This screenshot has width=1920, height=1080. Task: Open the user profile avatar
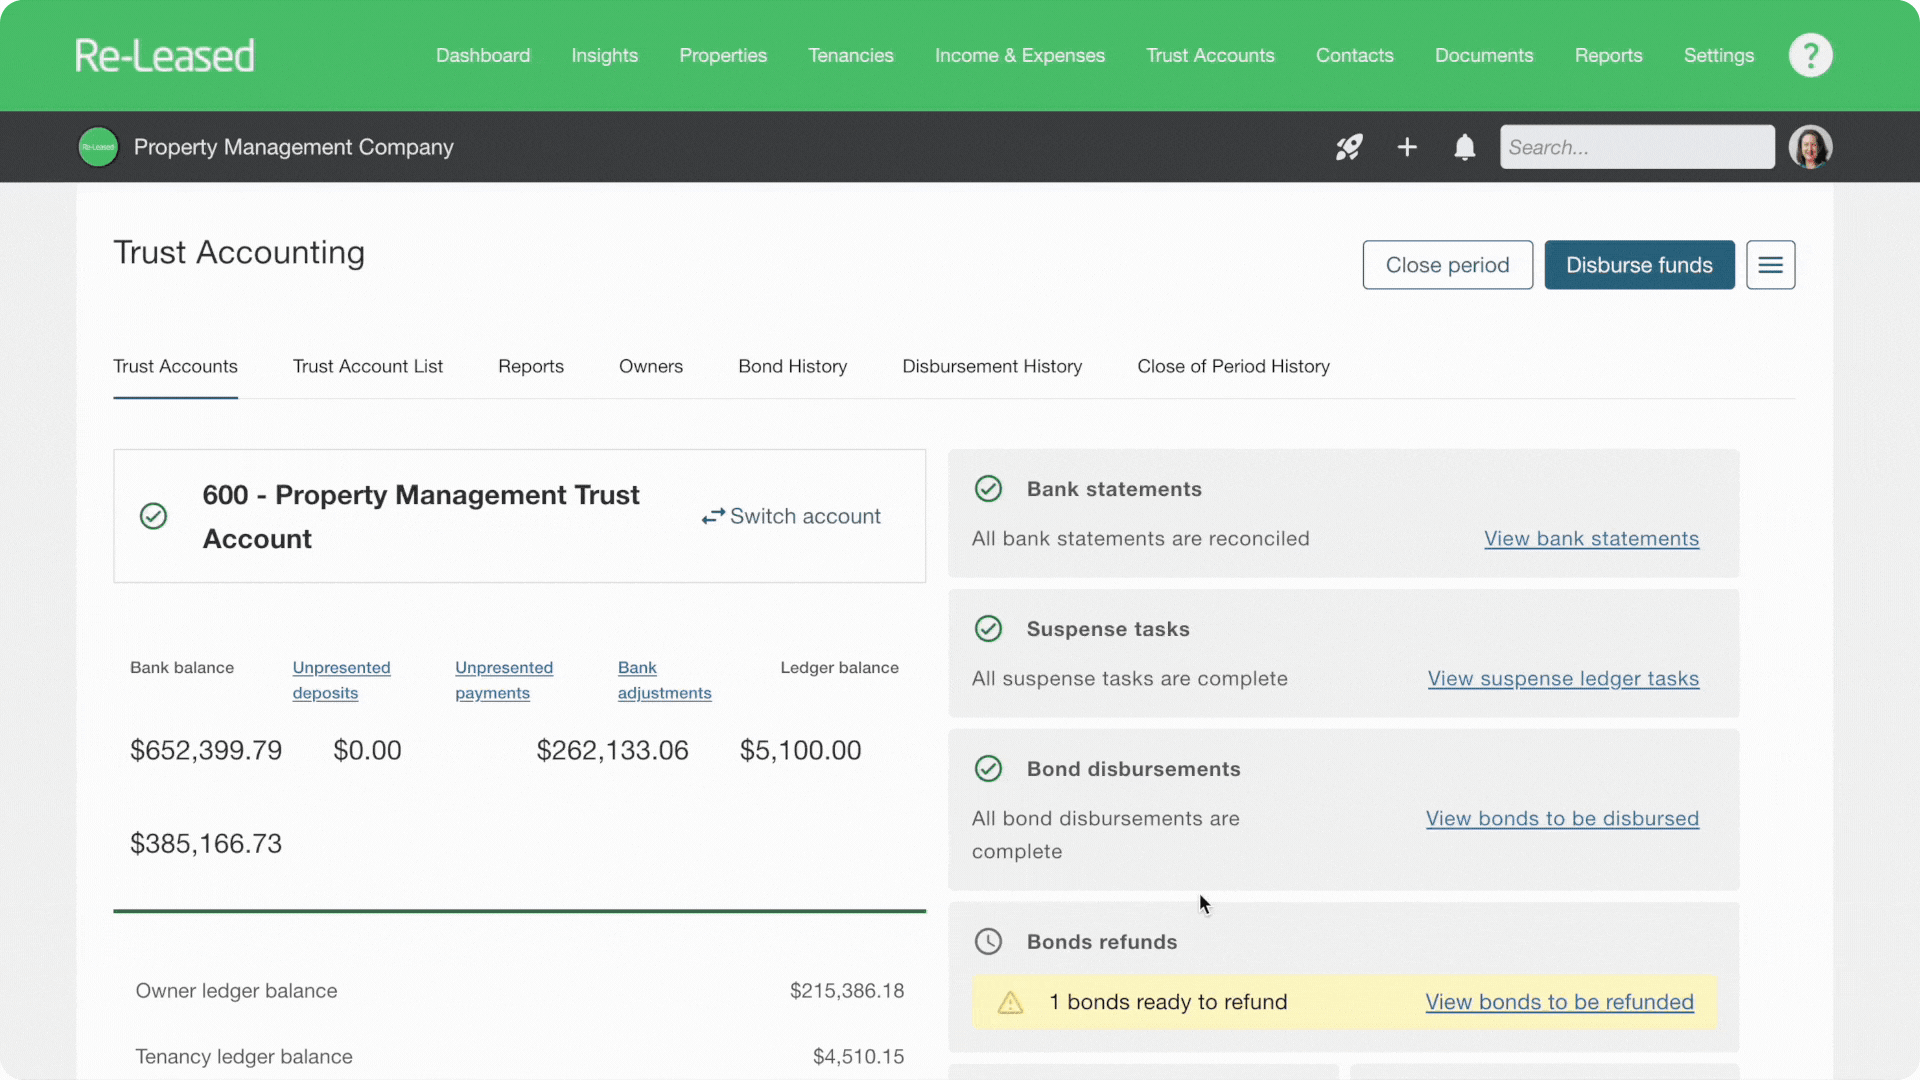coord(1810,147)
